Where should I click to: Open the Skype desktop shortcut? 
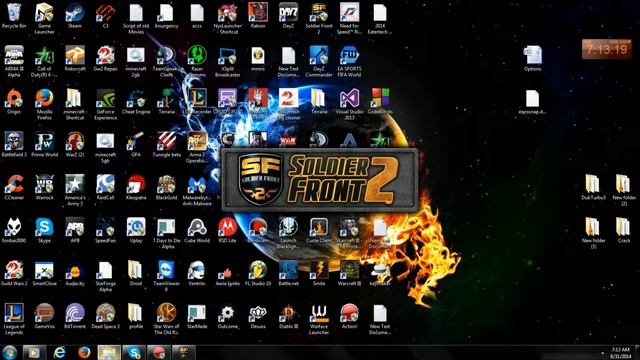(44, 231)
